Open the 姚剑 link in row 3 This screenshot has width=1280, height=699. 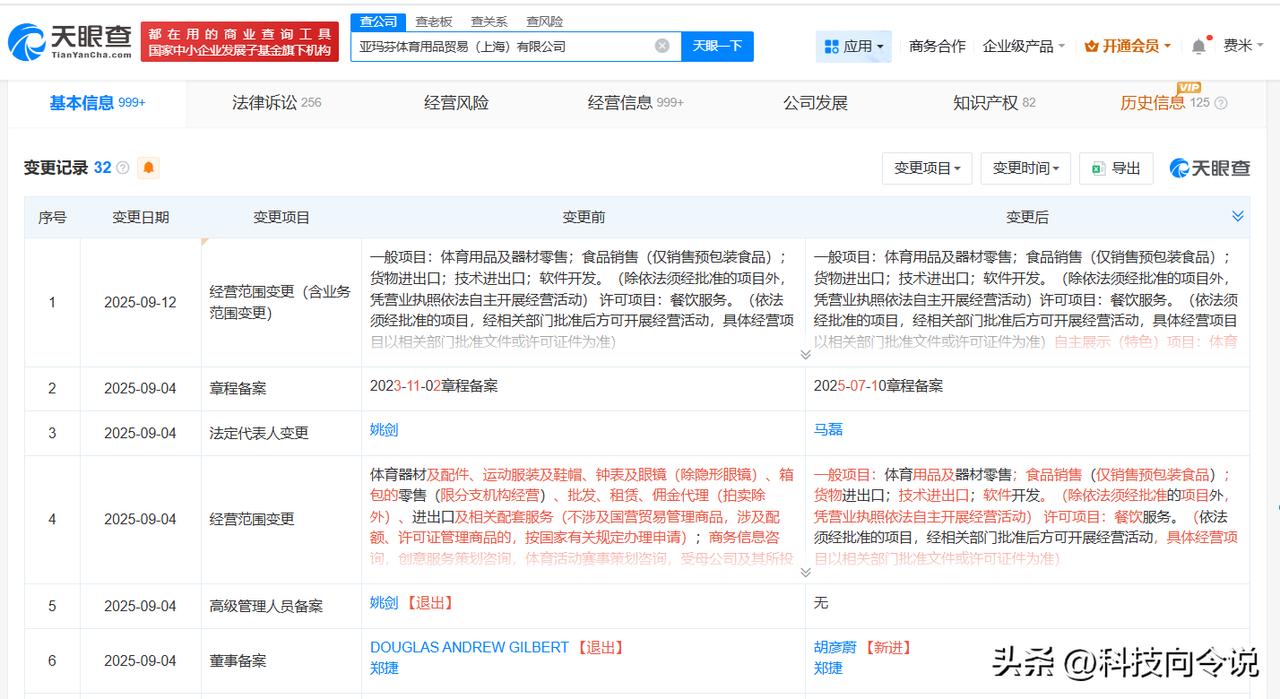click(384, 430)
